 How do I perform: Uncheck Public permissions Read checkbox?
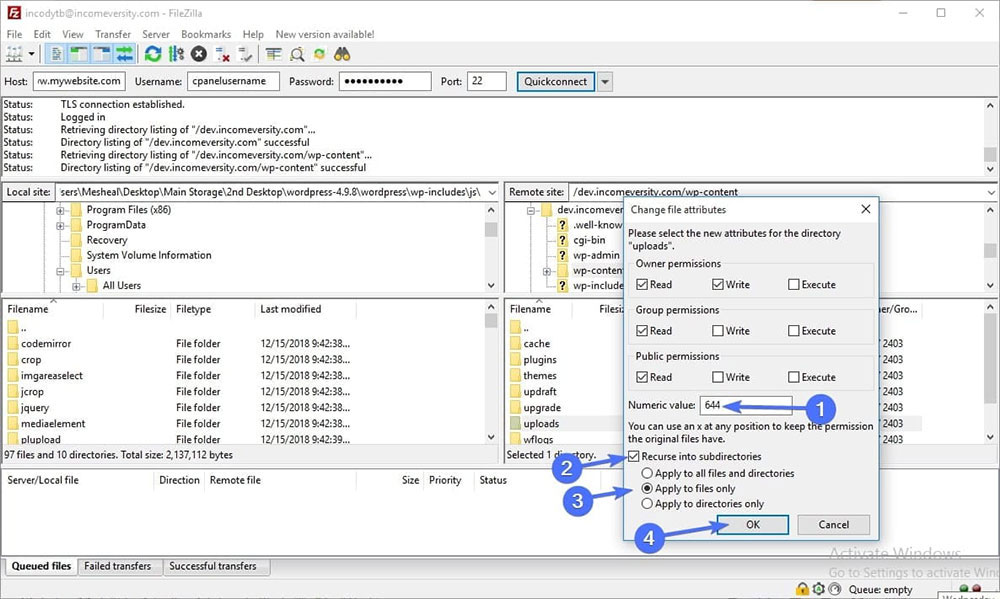click(x=642, y=377)
